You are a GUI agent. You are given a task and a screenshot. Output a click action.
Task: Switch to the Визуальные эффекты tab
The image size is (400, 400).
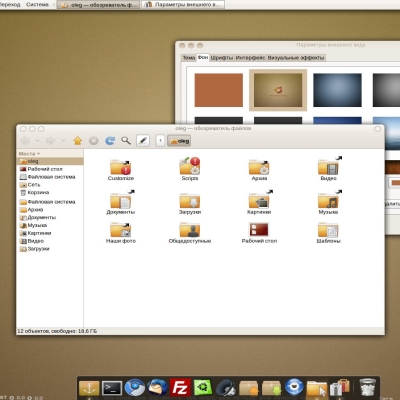click(296, 58)
